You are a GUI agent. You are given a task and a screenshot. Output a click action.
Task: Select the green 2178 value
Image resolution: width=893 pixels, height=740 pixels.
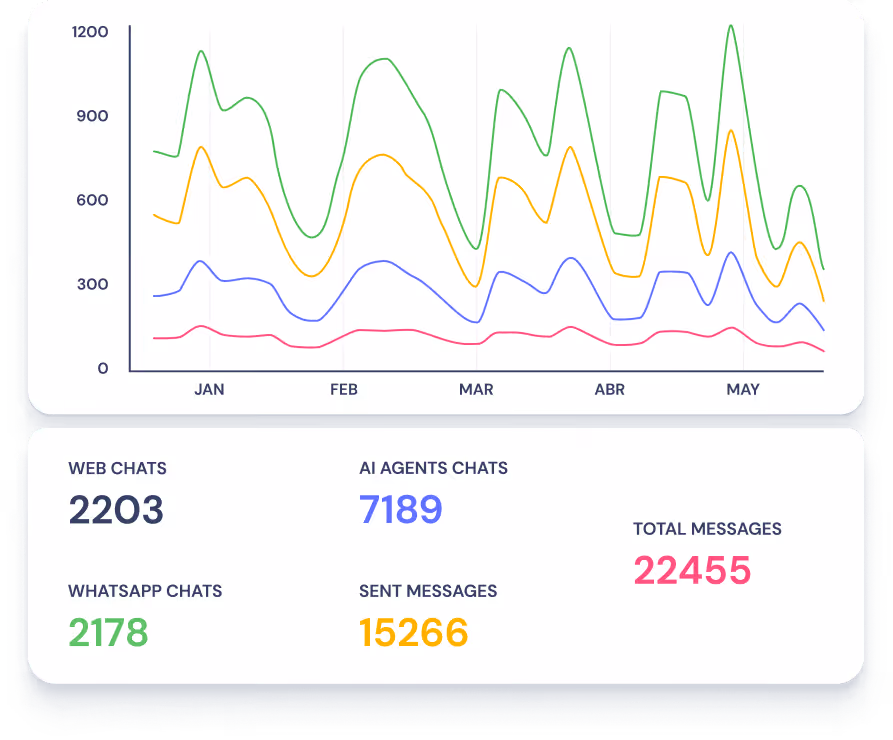(x=108, y=633)
